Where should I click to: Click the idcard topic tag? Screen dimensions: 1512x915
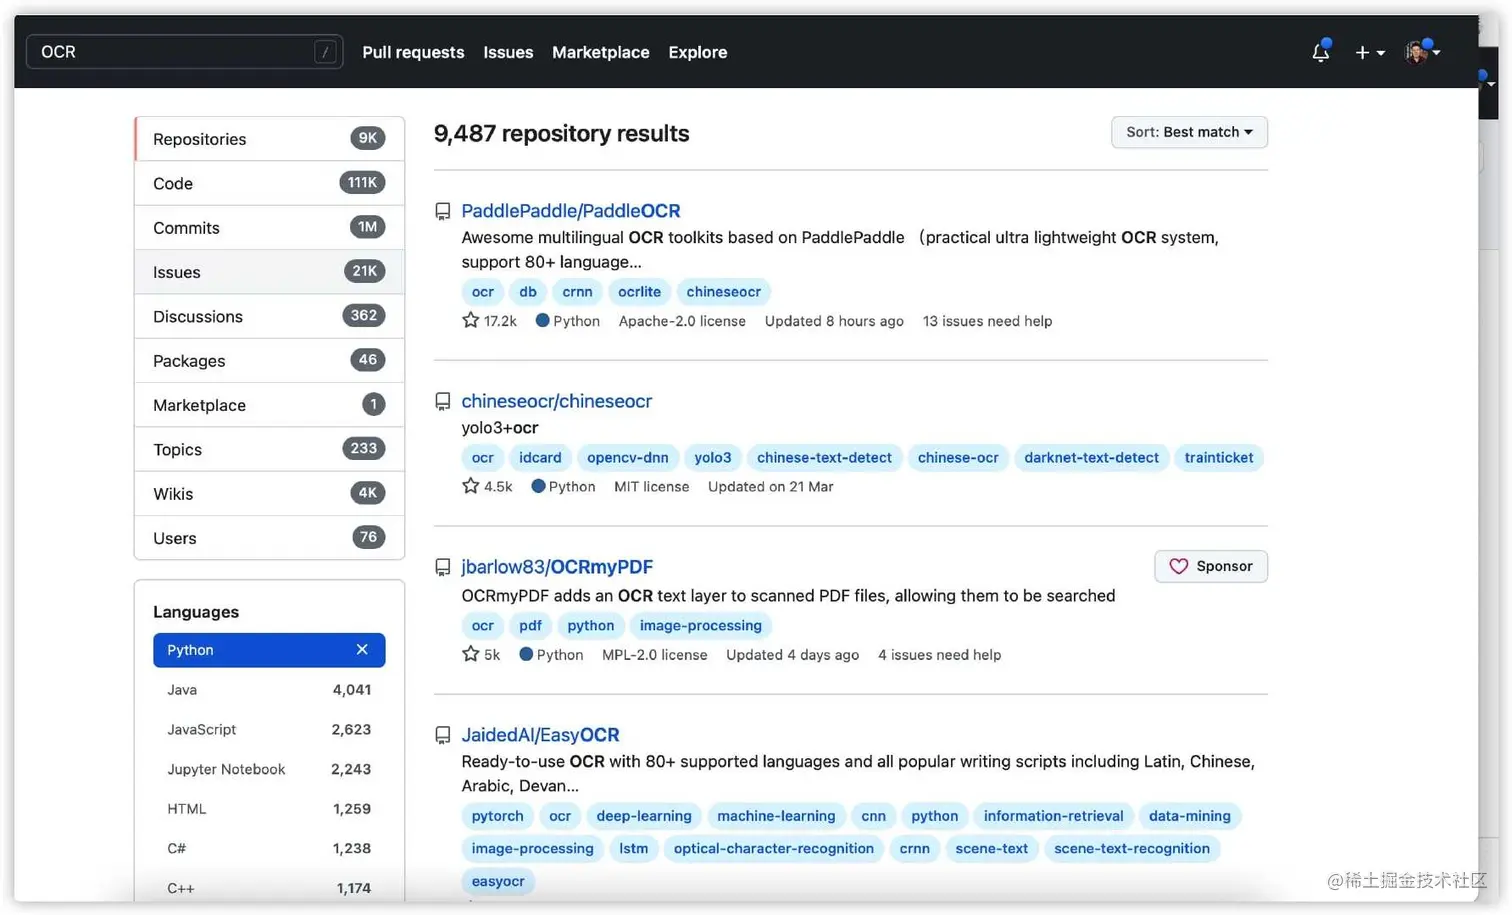(x=540, y=458)
